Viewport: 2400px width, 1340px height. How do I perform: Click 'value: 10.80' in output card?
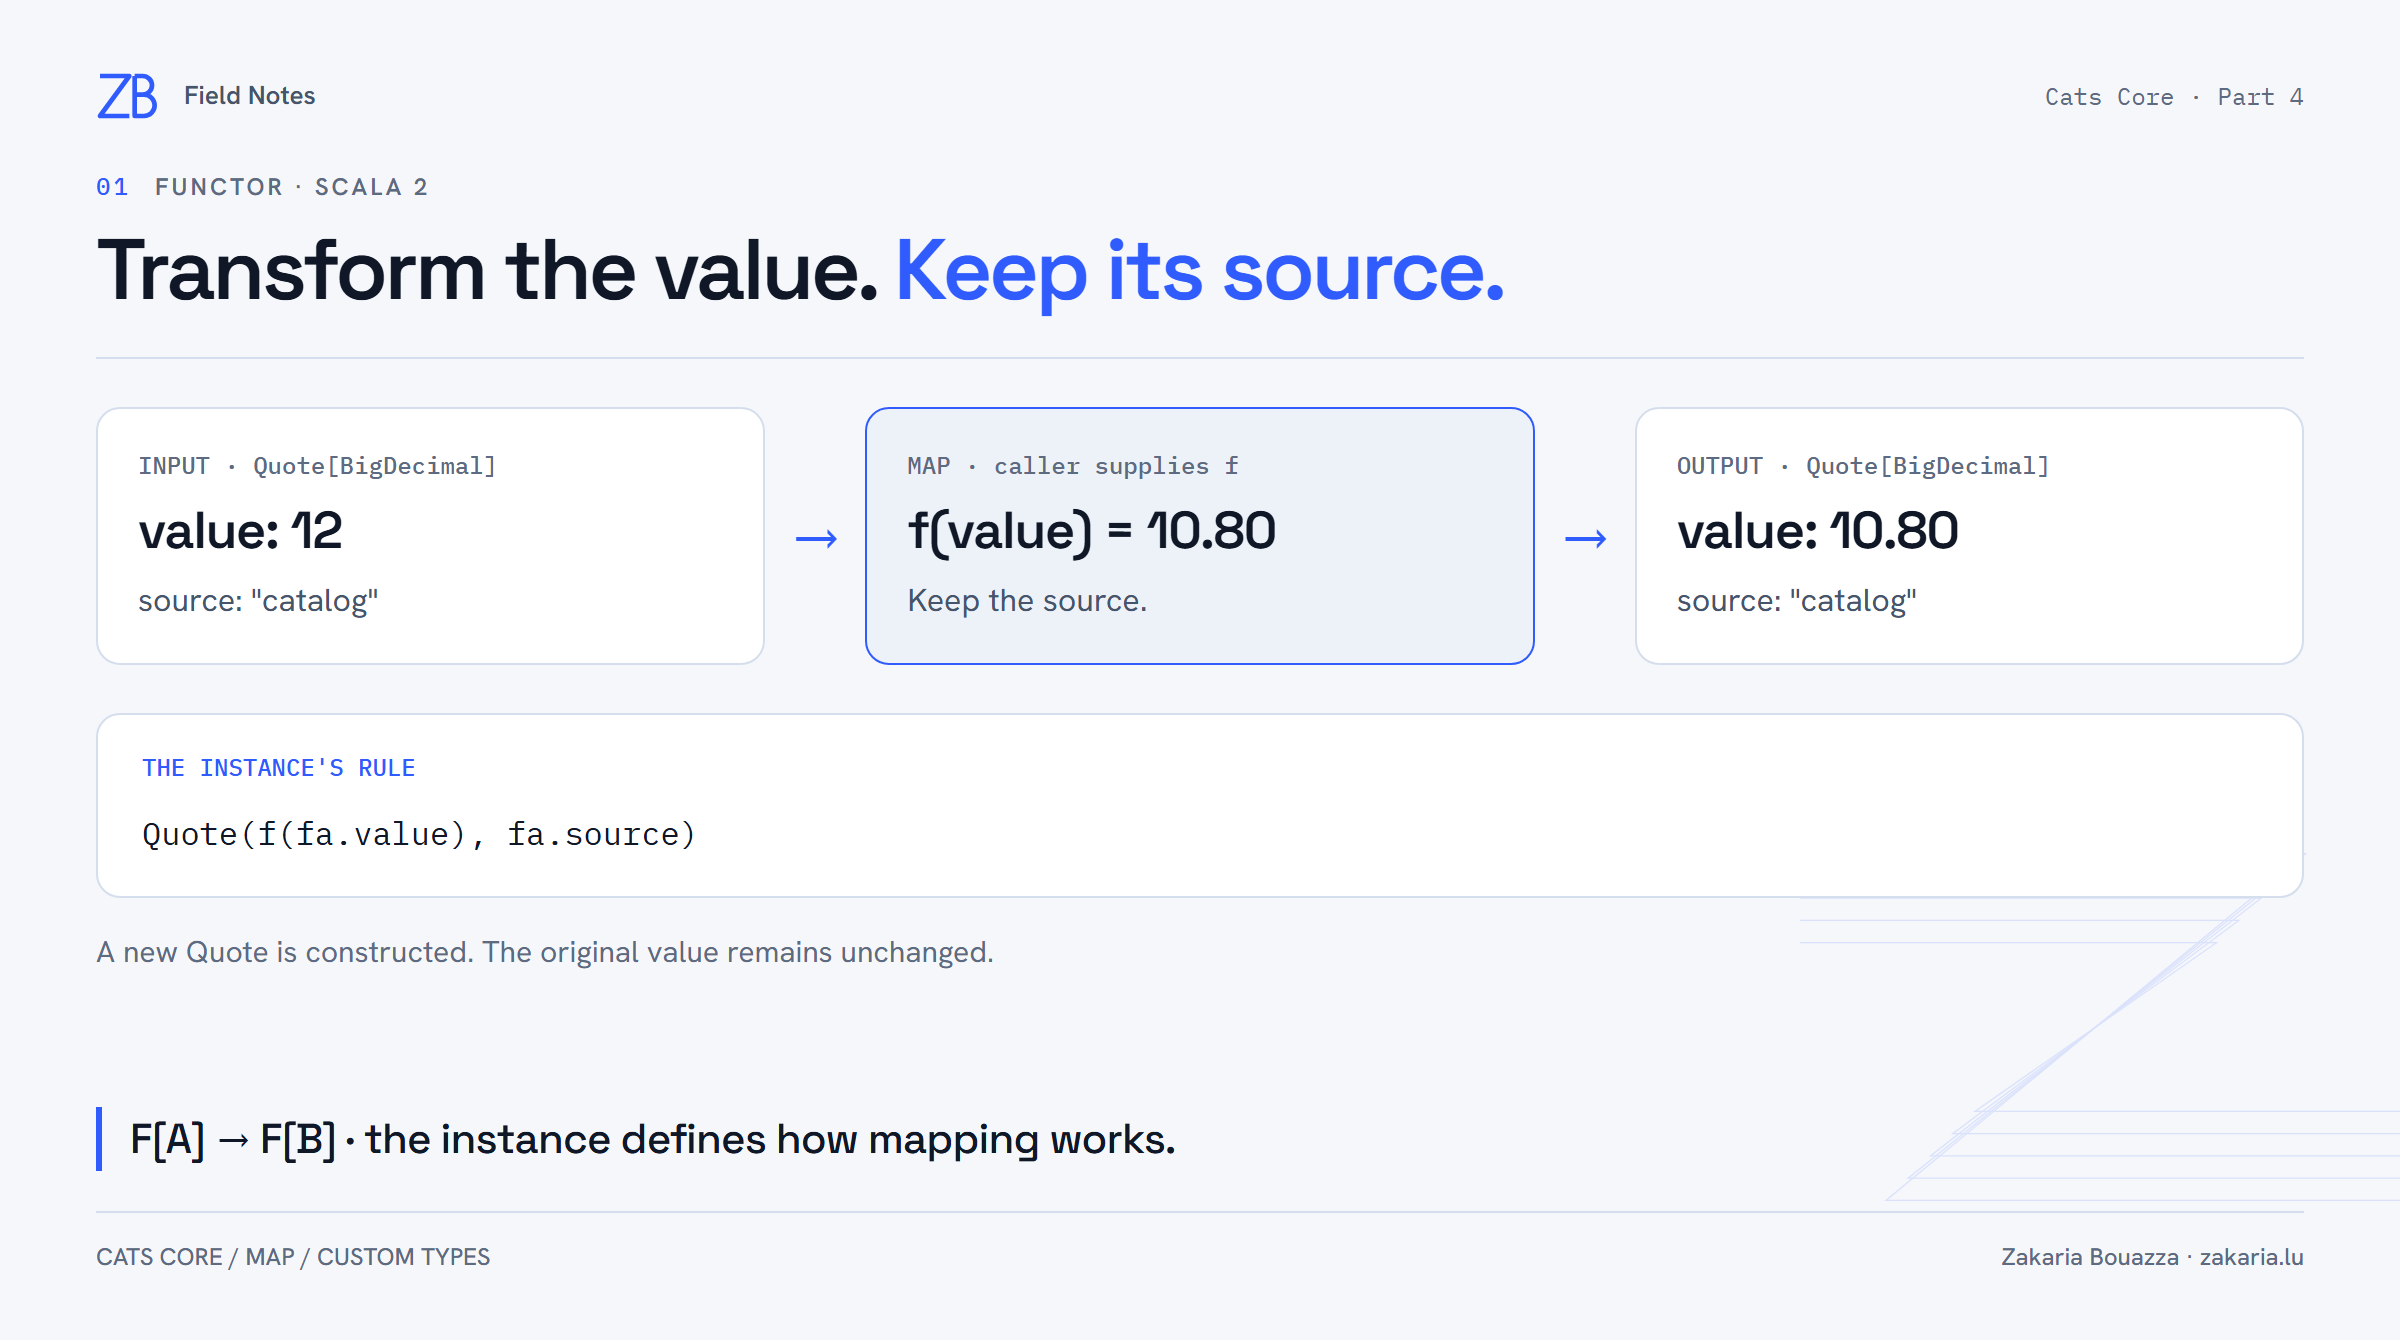coord(1817,530)
